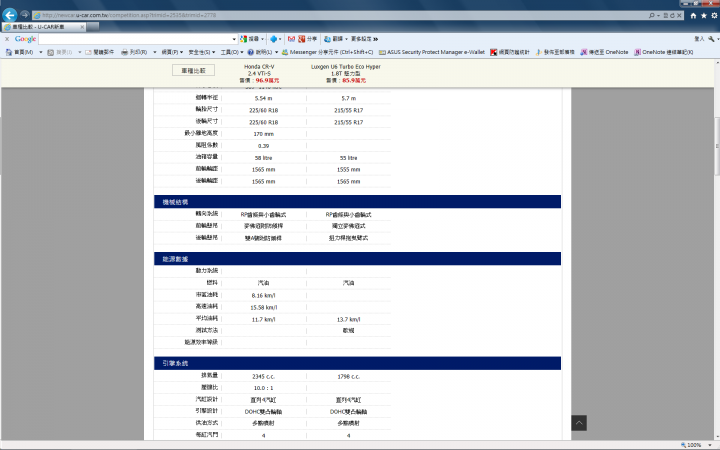This screenshot has height=450, width=720.
Task: Click the Google logo on the toolbar
Action: [25, 39]
